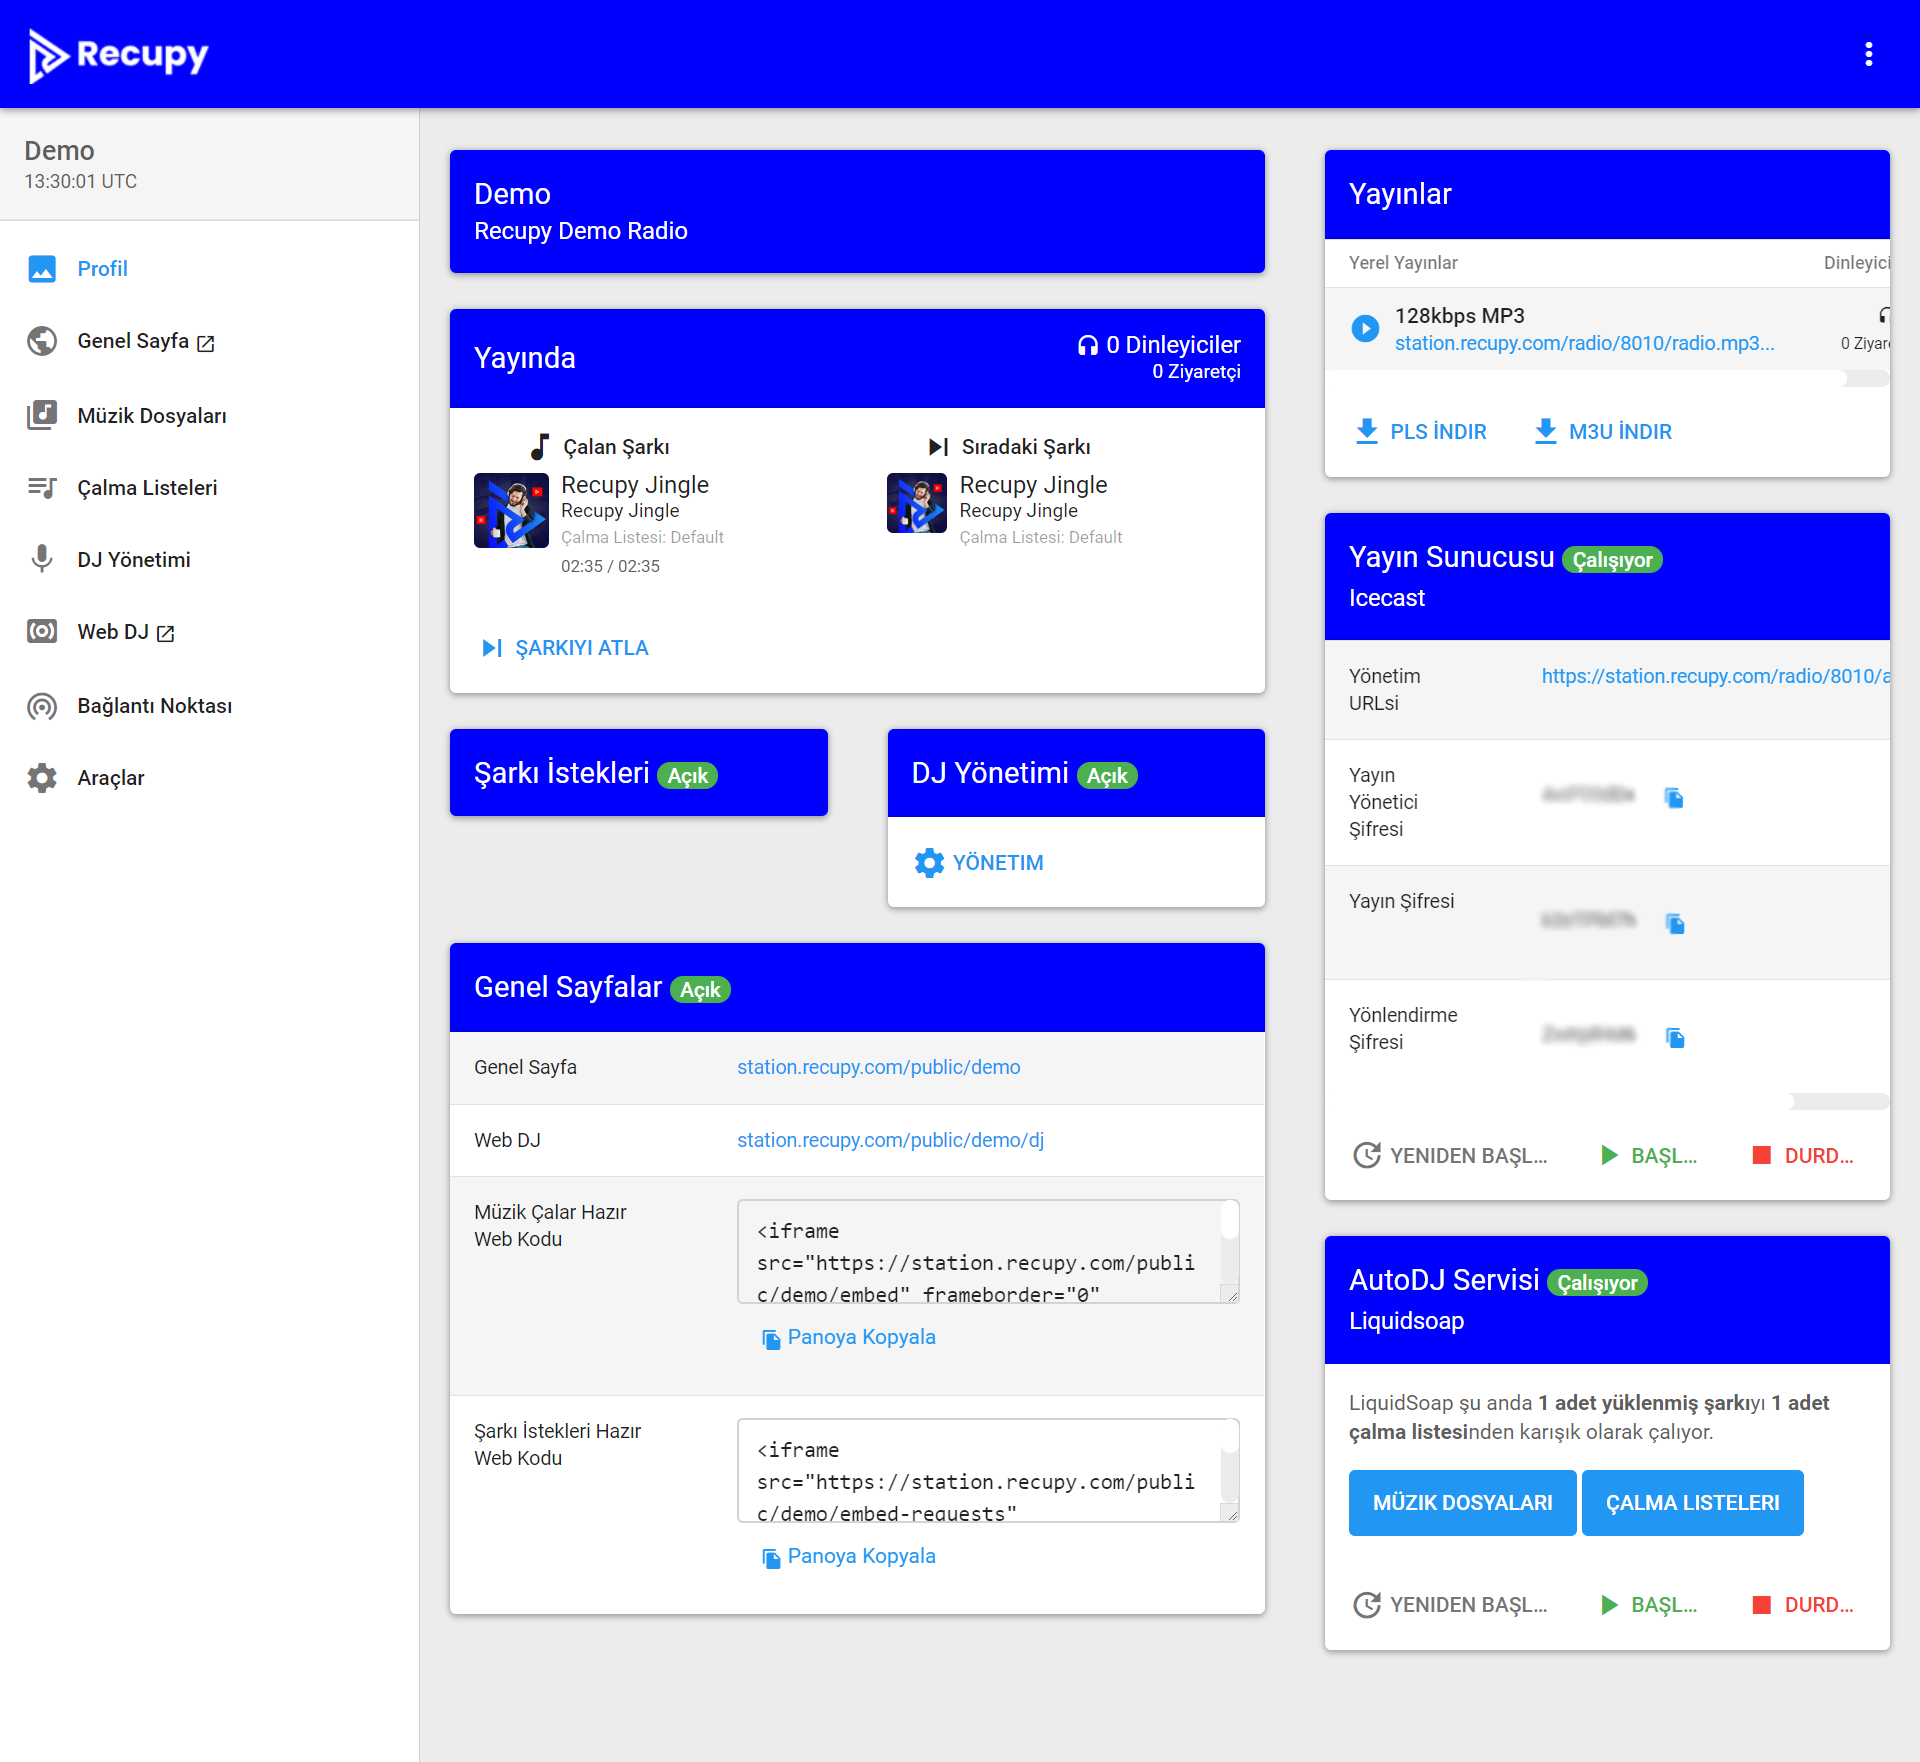Copy the Müzik Çalar embed code with Panoya Kopyala
This screenshot has width=1920, height=1762.
(x=849, y=1337)
